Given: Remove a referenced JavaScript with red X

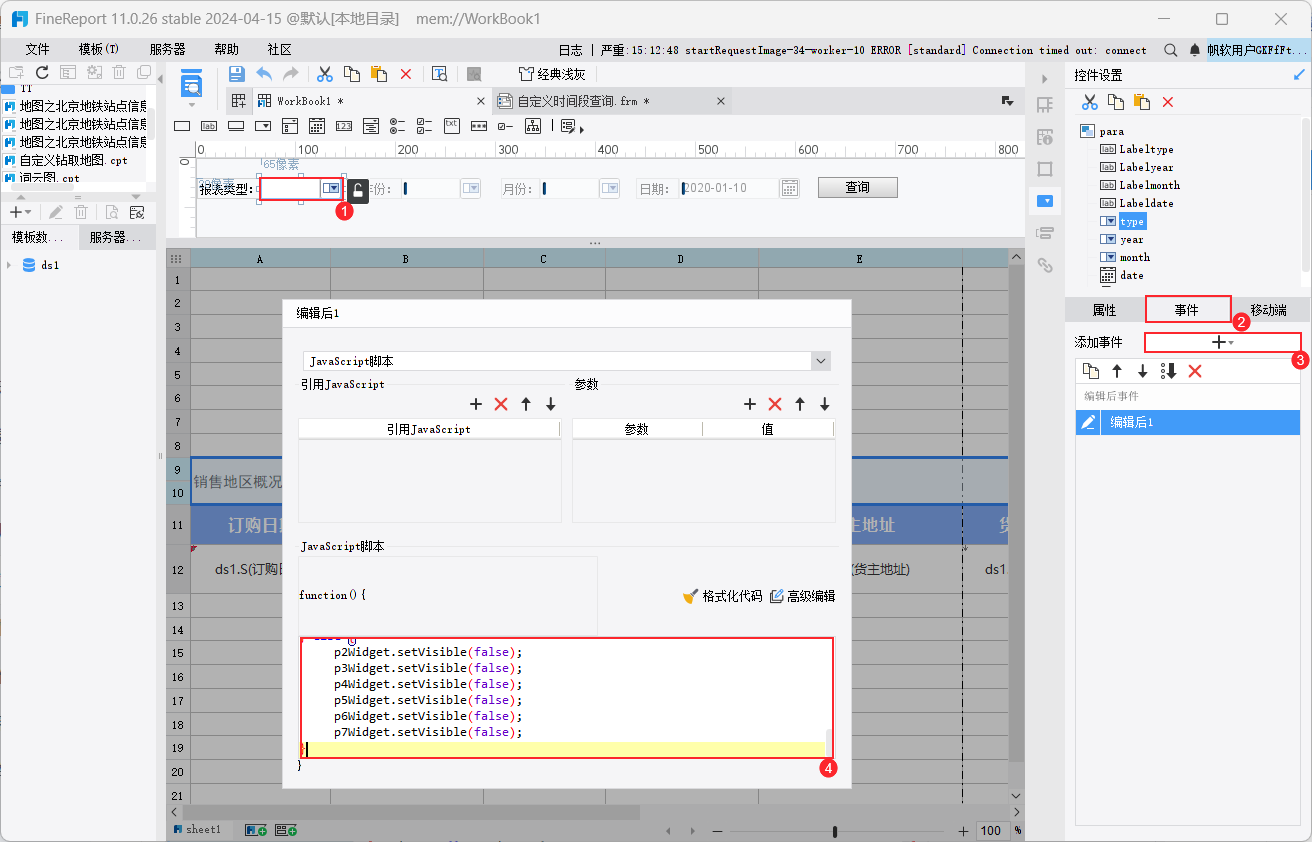Looking at the screenshot, I should [501, 404].
